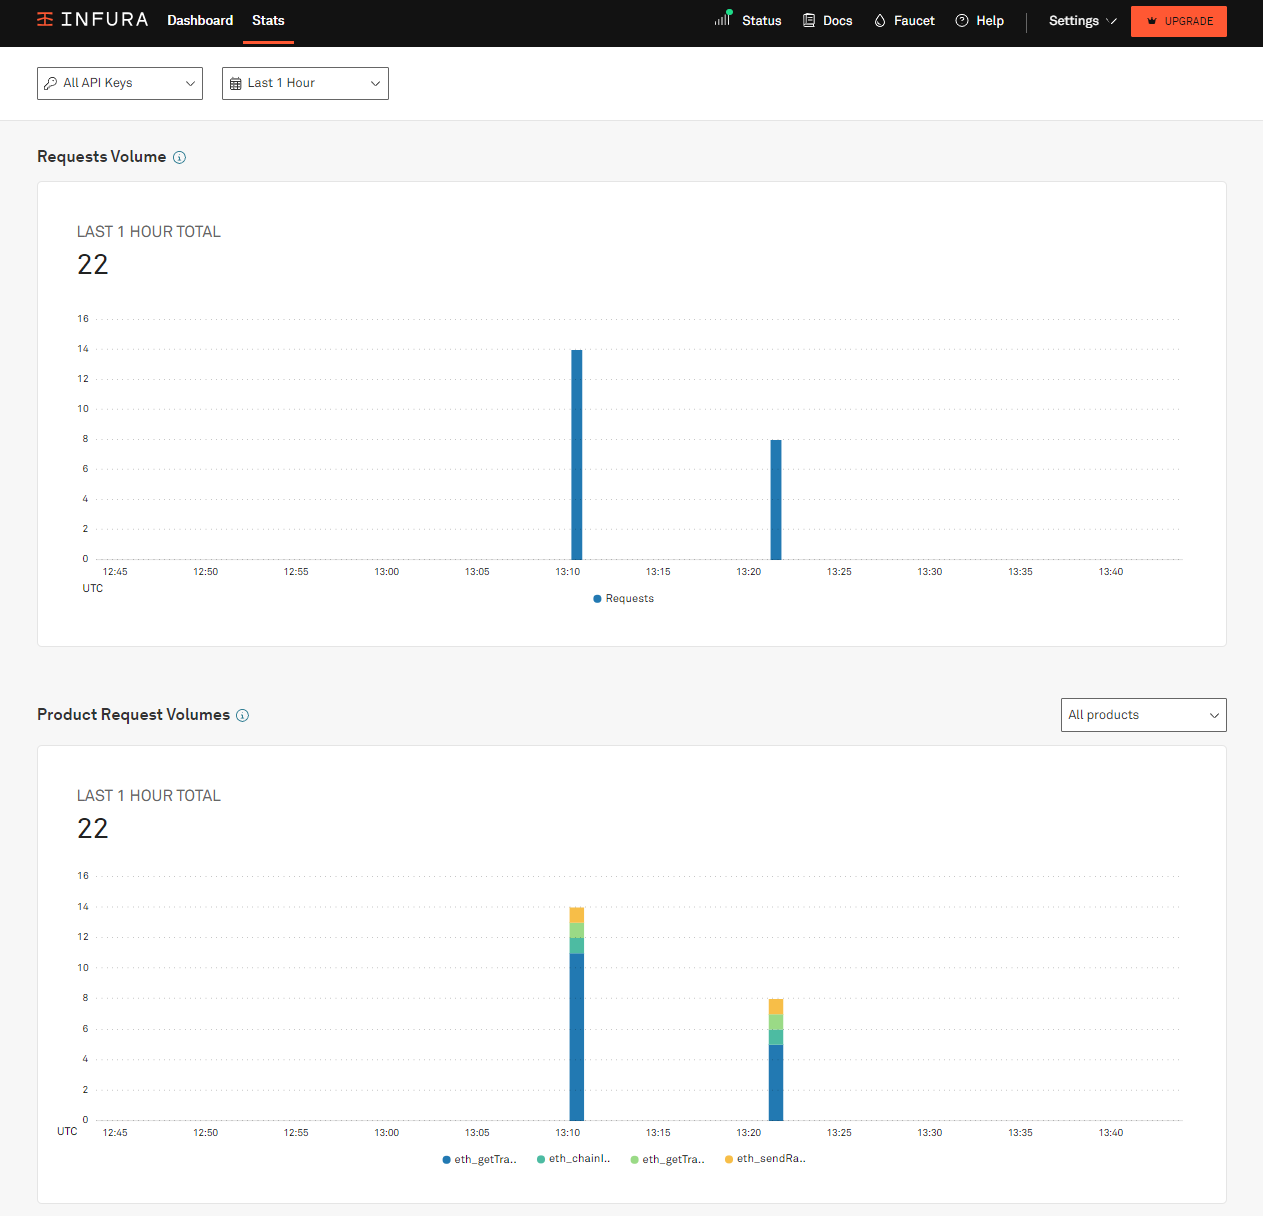Click the 13:10 axis label in the Requests Volume chart
1263x1216 pixels.
[x=568, y=572]
